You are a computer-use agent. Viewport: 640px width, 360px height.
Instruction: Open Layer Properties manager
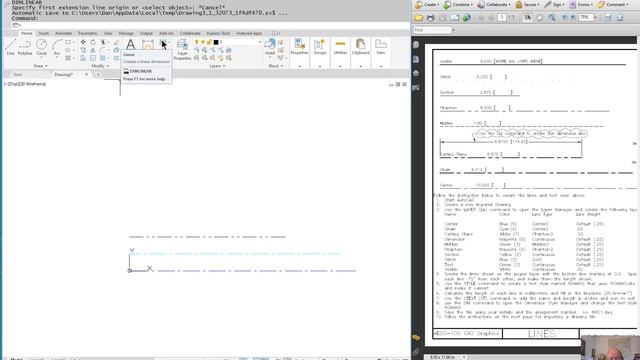point(182,49)
